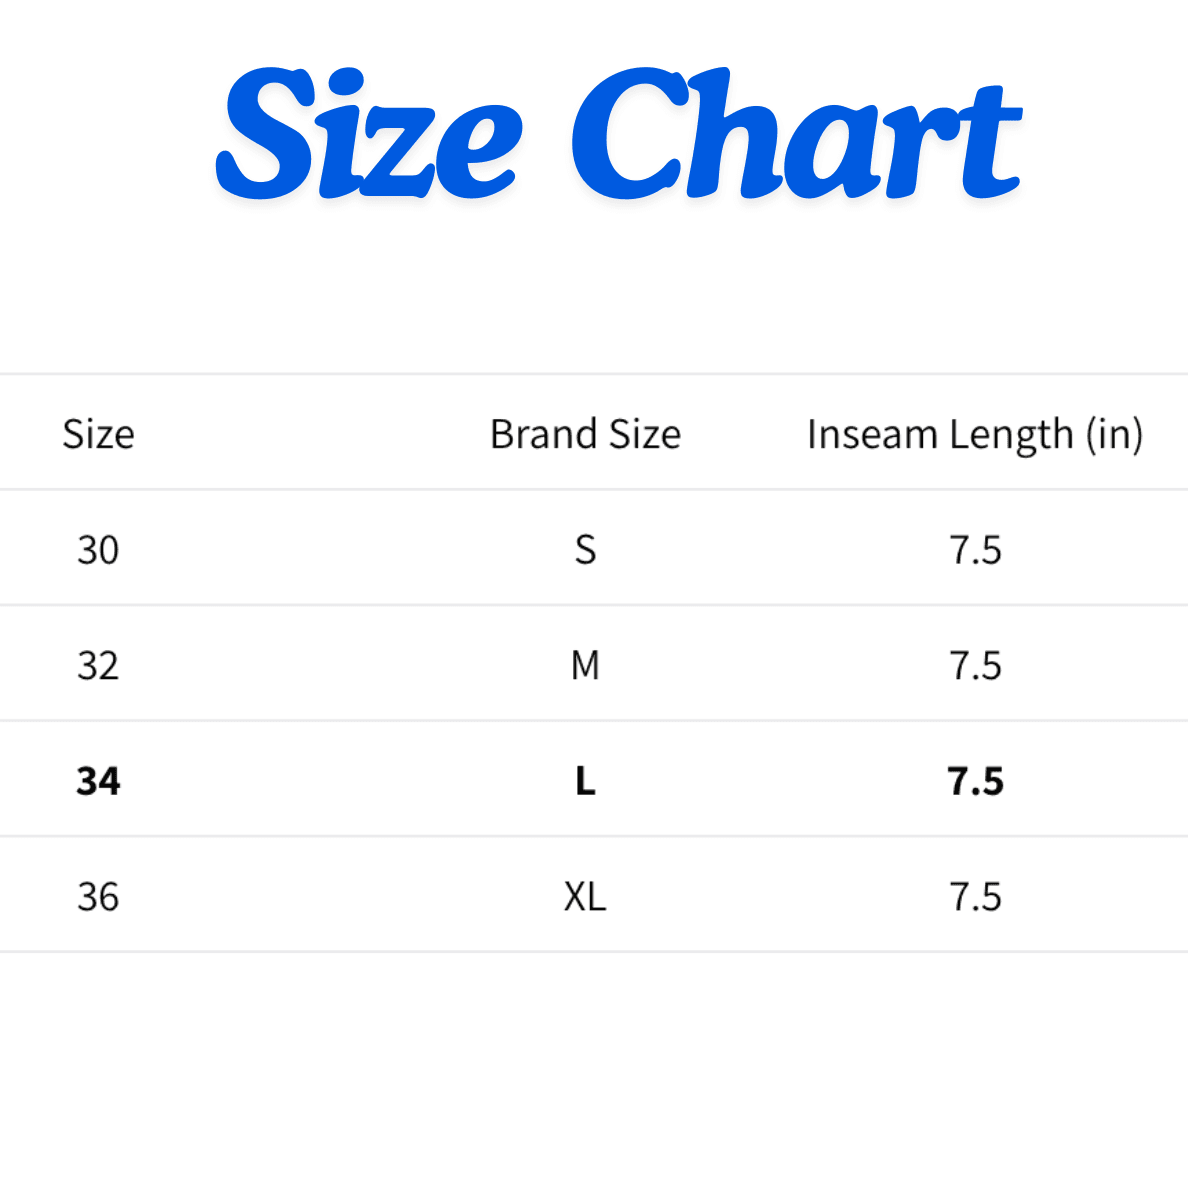Screen dimensions: 1188x1188
Task: Click the 7.5 inseam value for size 30
Action: click(975, 550)
